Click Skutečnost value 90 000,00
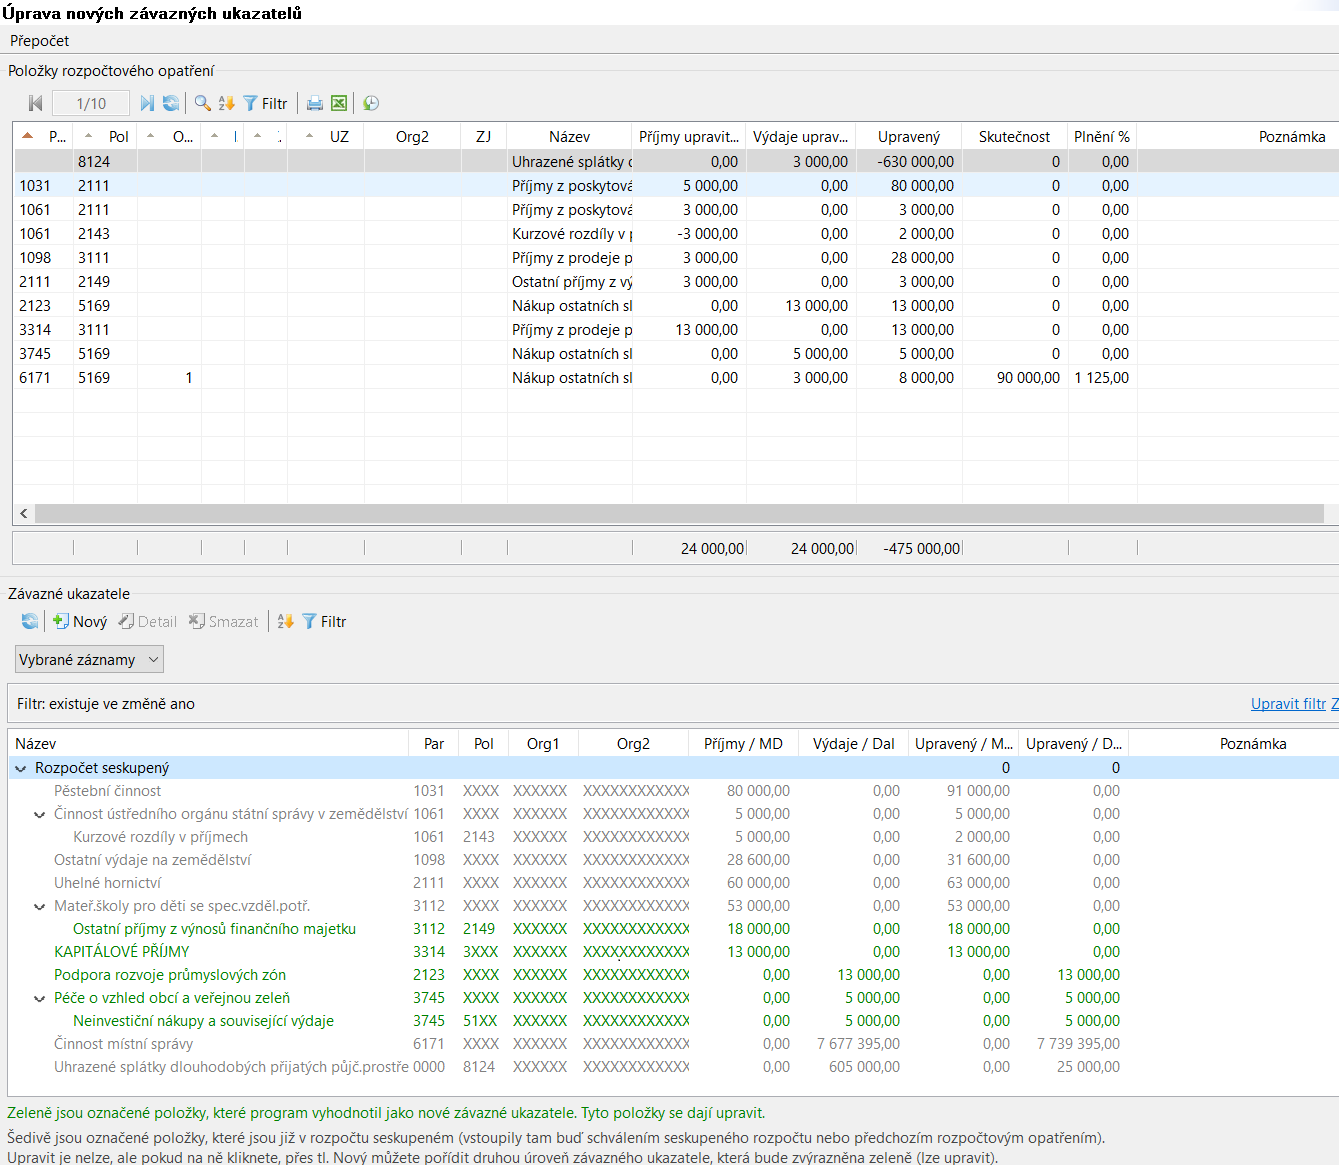This screenshot has height=1165, width=1339. click(1028, 377)
